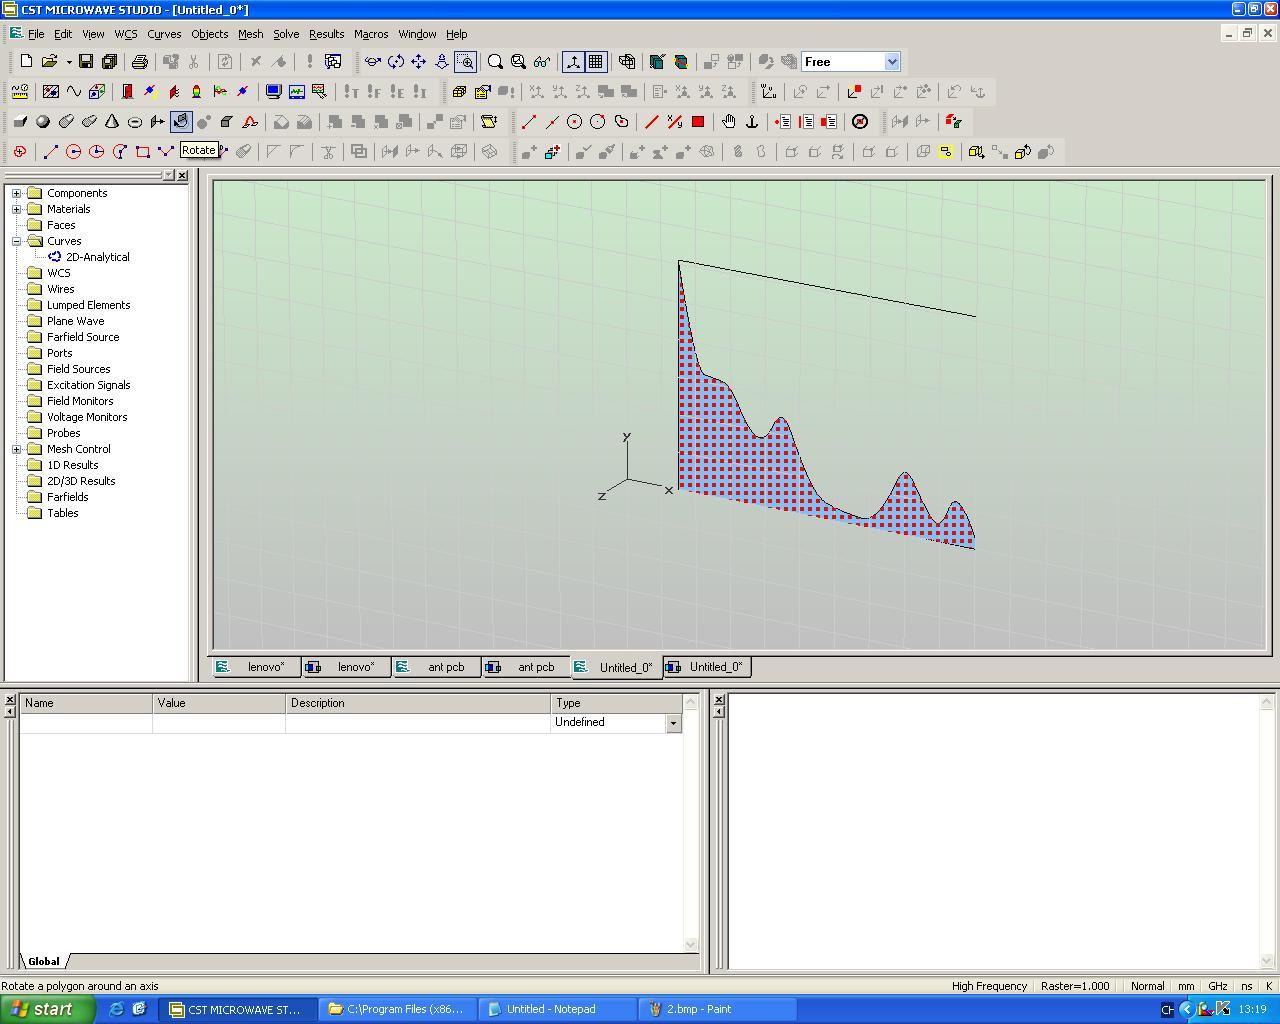Click the pick circle center icon
The image size is (1280, 1024).
(x=575, y=122)
